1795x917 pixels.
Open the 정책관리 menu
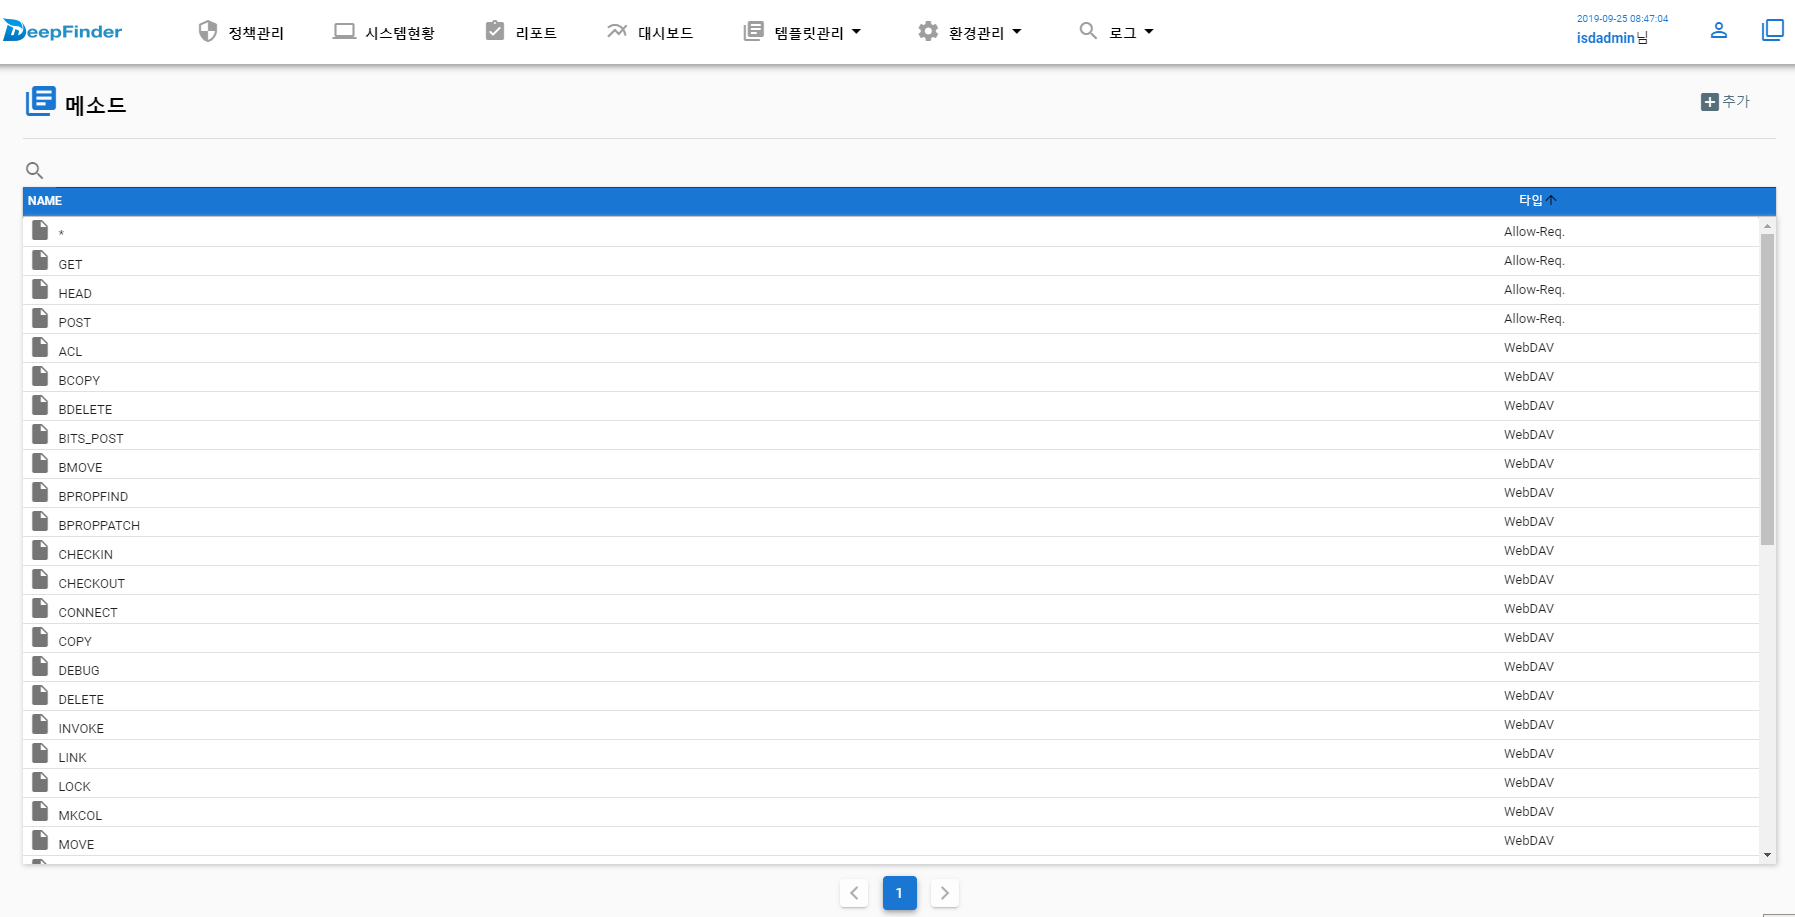(256, 33)
